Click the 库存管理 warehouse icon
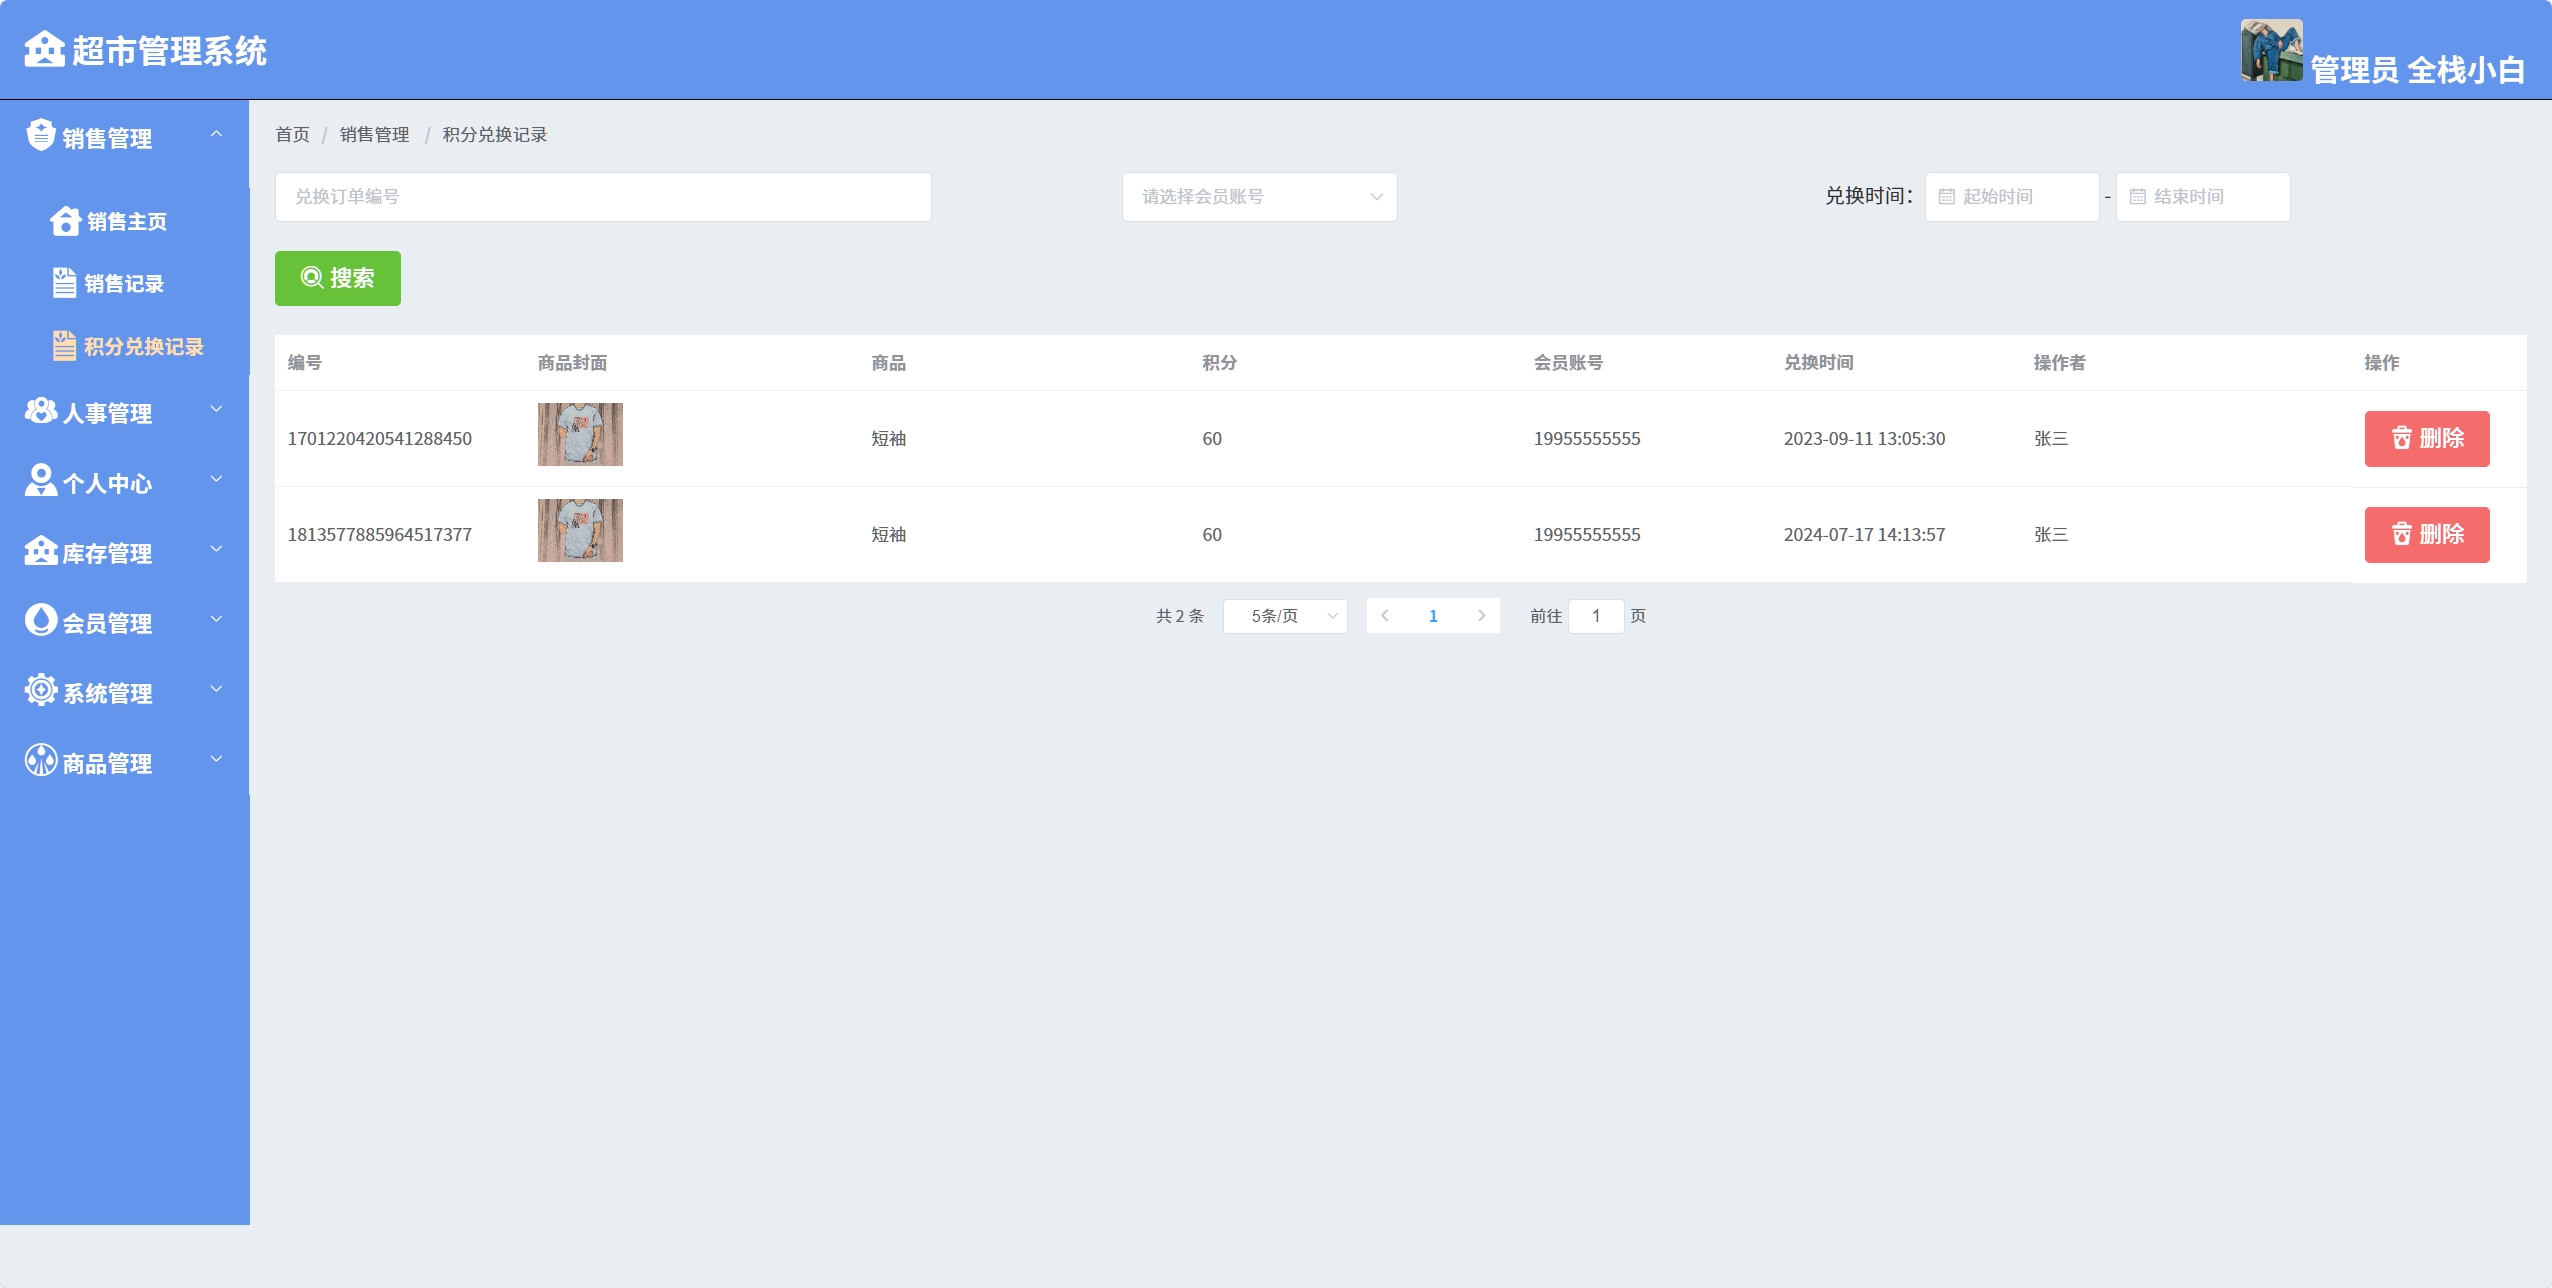The image size is (2552, 1288). 41,551
